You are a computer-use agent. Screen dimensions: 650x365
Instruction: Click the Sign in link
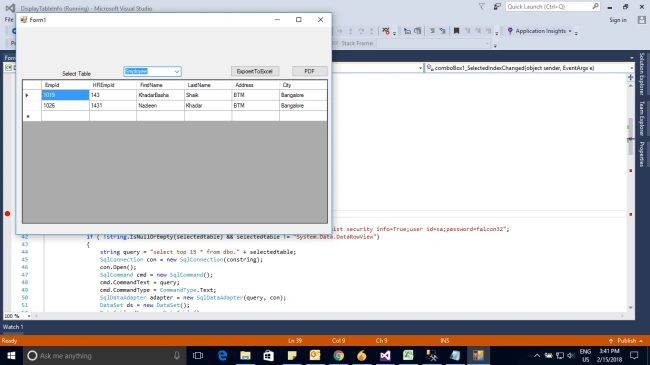618,20
